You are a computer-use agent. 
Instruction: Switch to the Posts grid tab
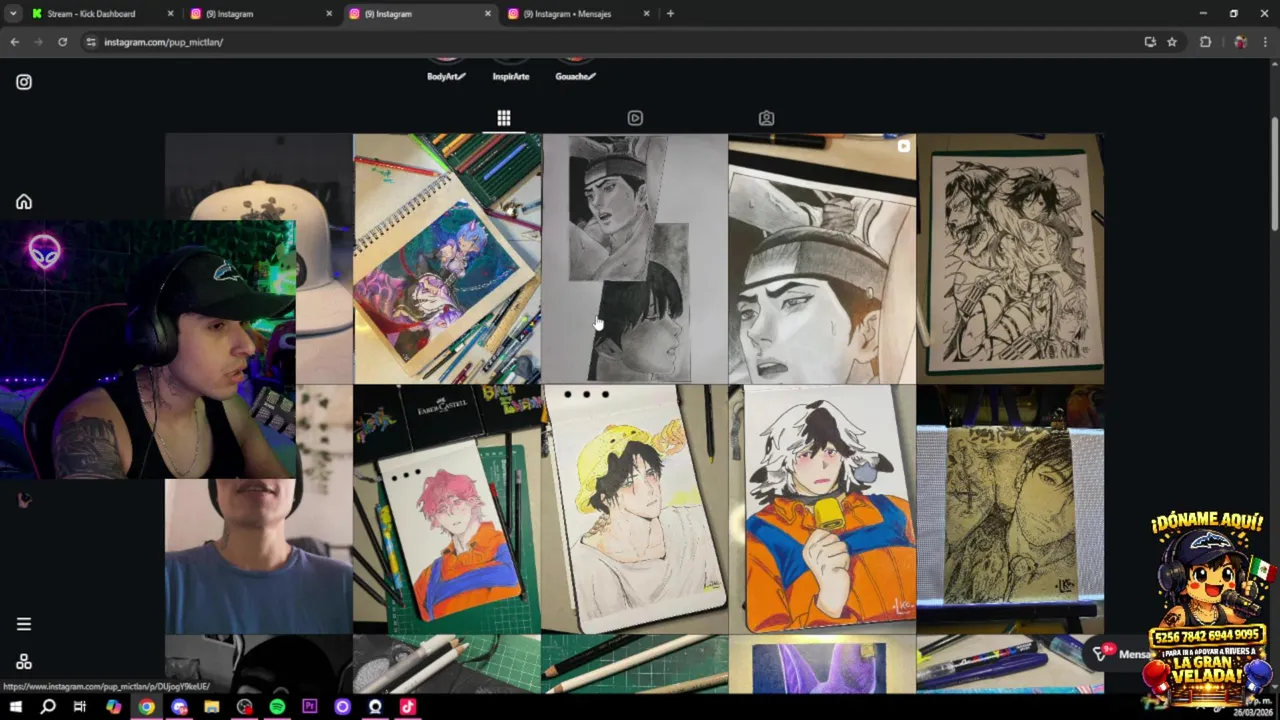pyautogui.click(x=504, y=118)
